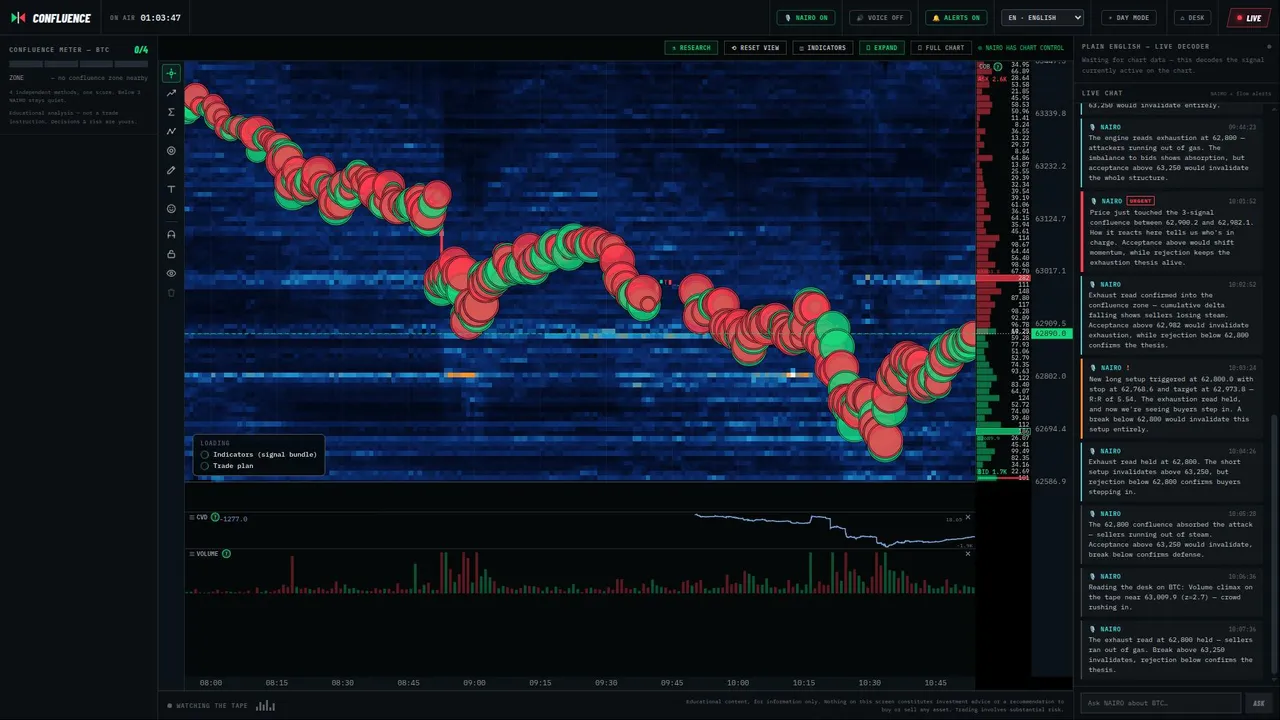Click the CVD value -1277.0
Viewport: 1280px width, 720px height.
tap(235, 518)
